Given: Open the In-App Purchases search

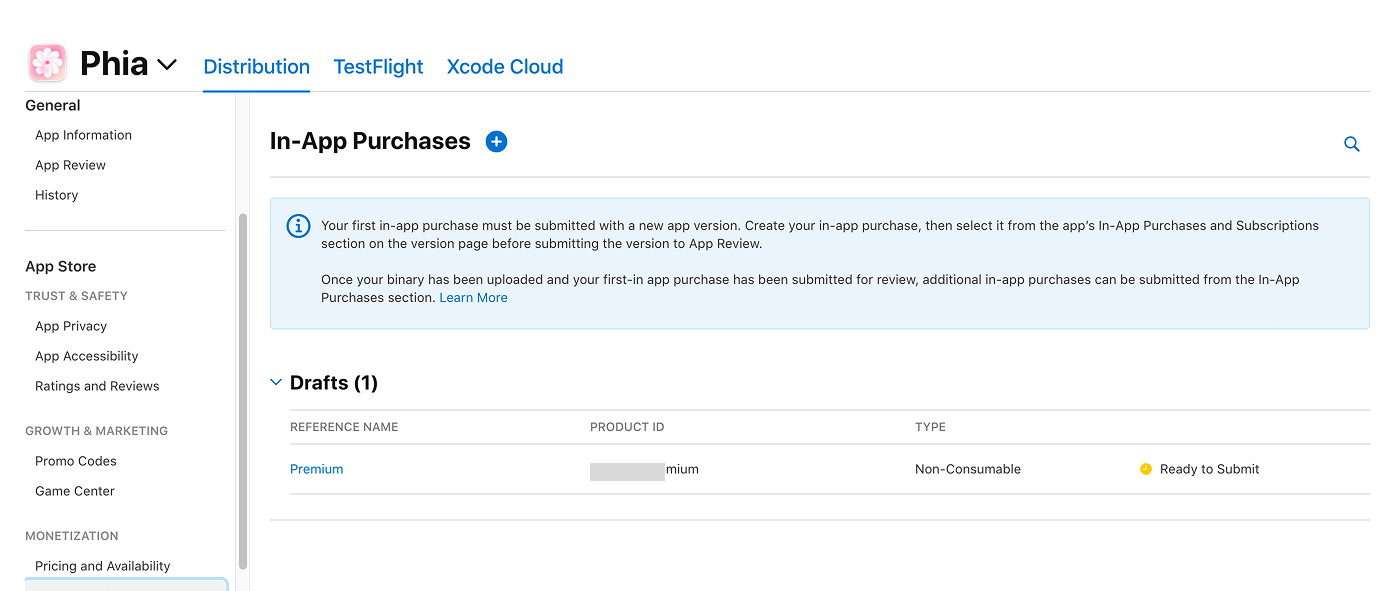Looking at the screenshot, I should 1351,144.
